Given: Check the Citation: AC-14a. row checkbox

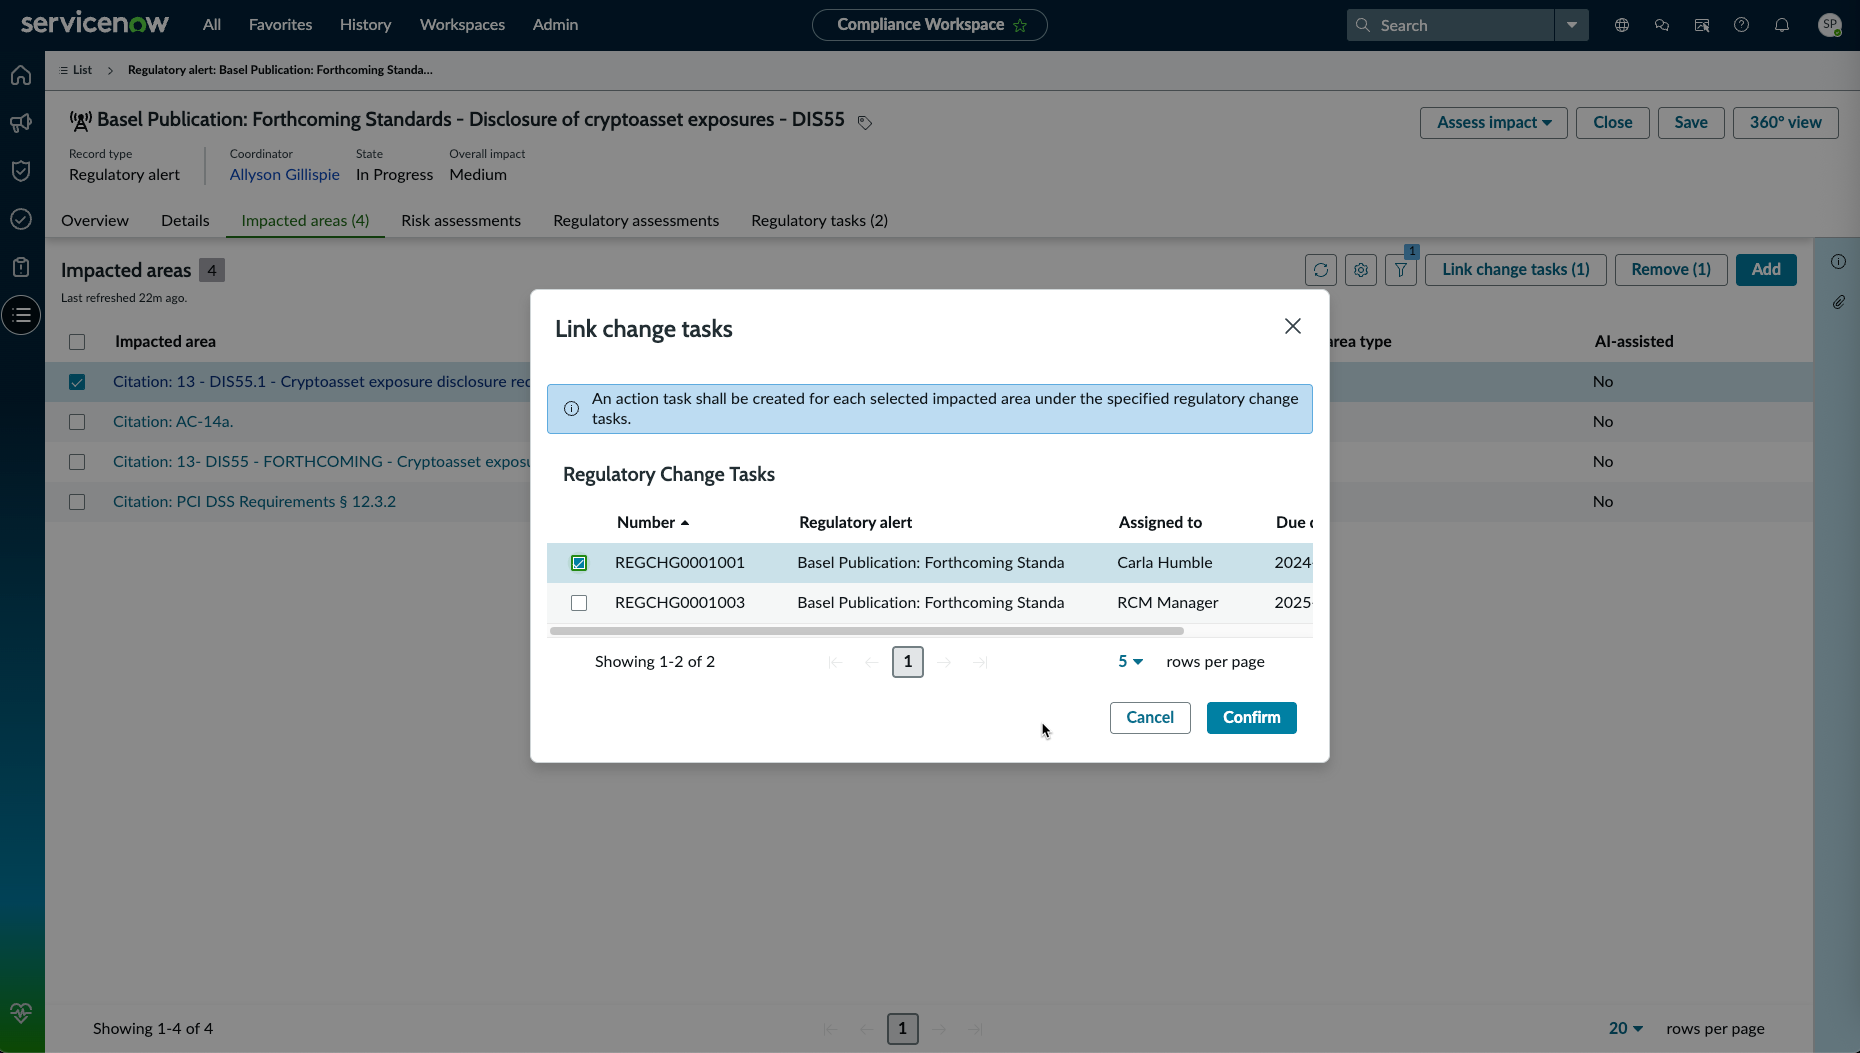Looking at the screenshot, I should click(77, 422).
